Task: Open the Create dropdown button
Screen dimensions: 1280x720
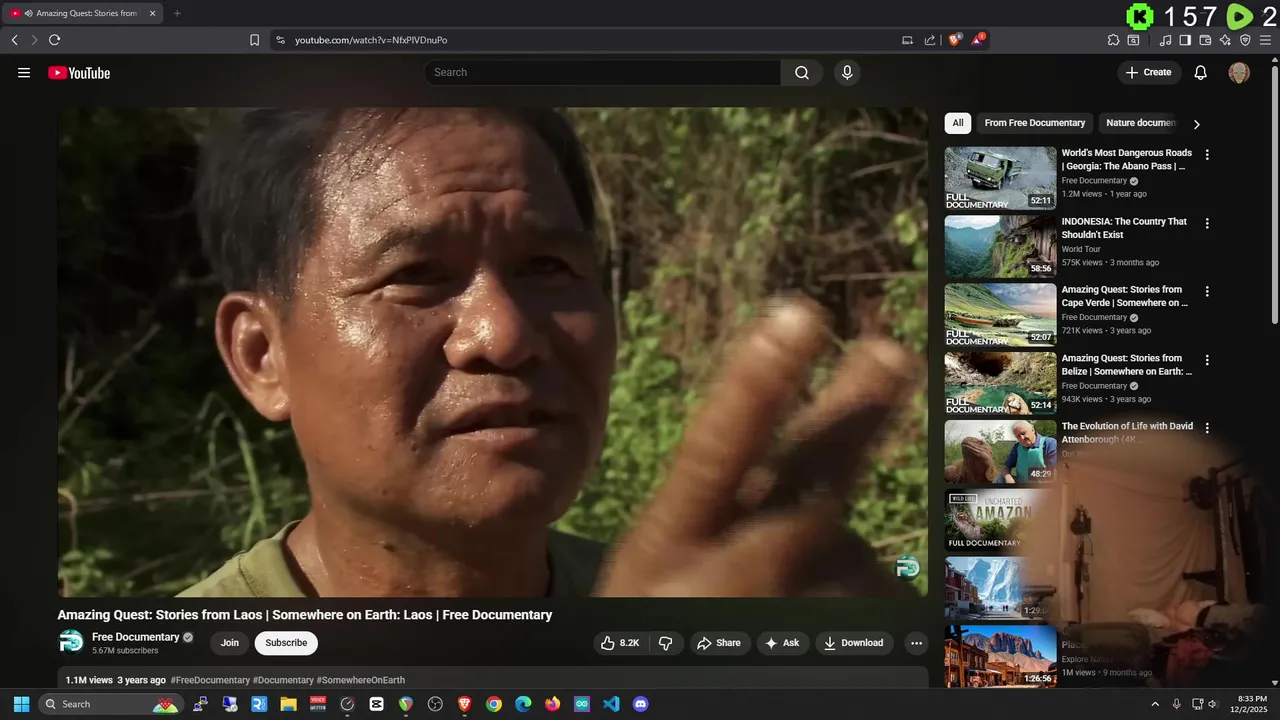Action: click(1149, 72)
